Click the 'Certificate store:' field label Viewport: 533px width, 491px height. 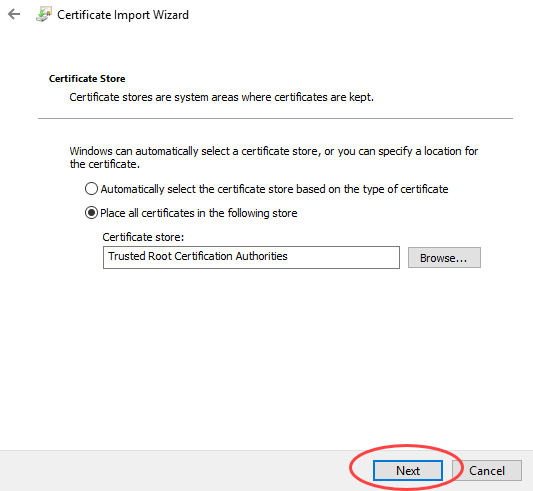click(x=143, y=237)
